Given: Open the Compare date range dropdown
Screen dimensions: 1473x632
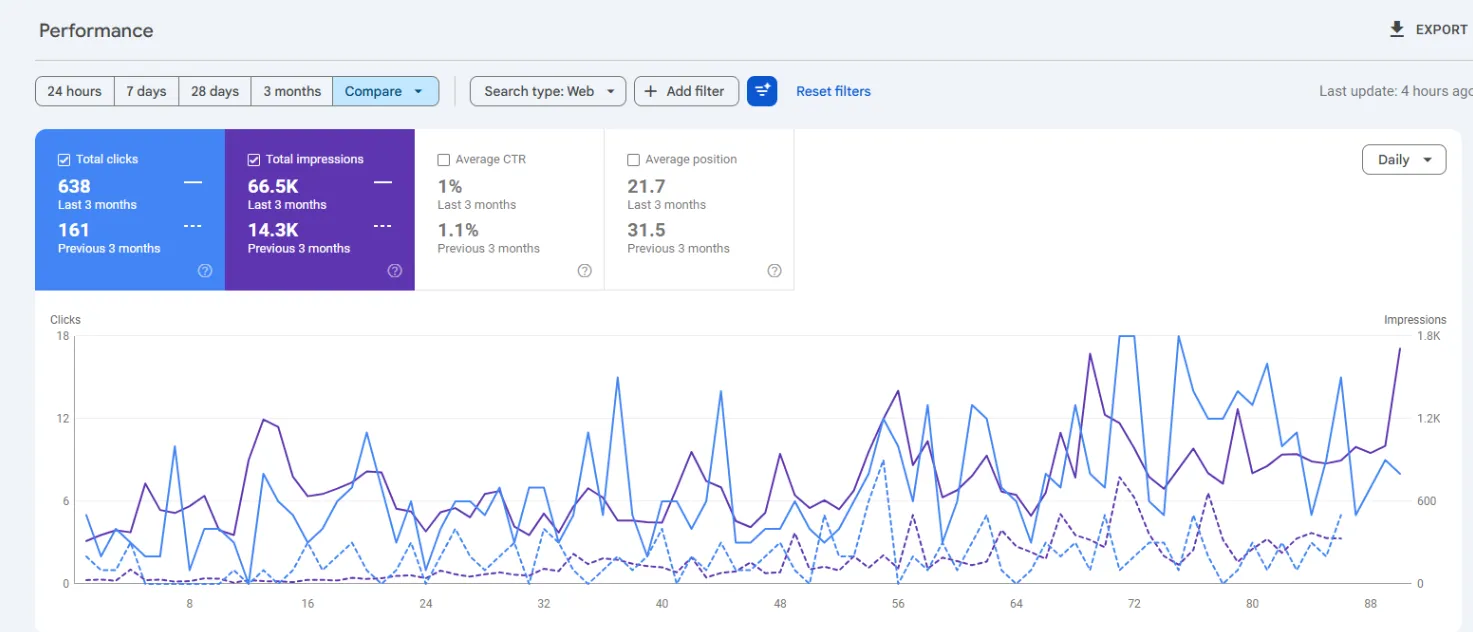Looking at the screenshot, I should 385,91.
